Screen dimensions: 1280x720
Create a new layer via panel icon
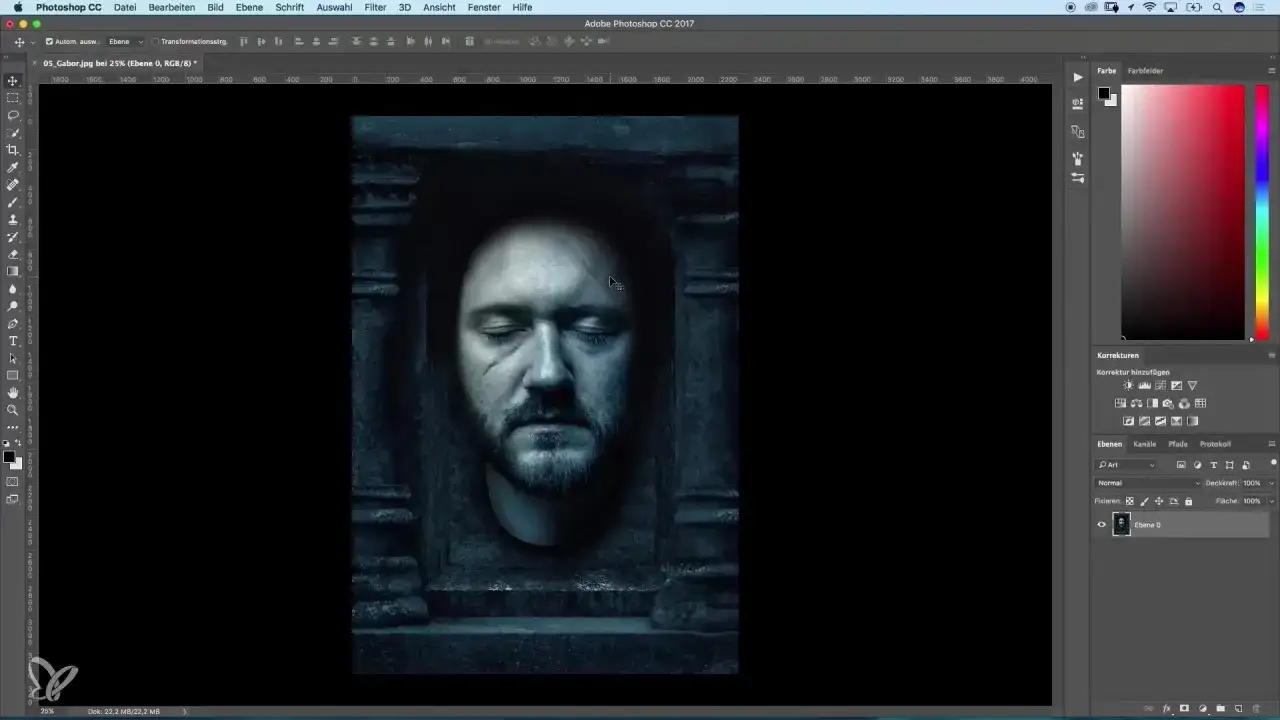[x=1237, y=708]
